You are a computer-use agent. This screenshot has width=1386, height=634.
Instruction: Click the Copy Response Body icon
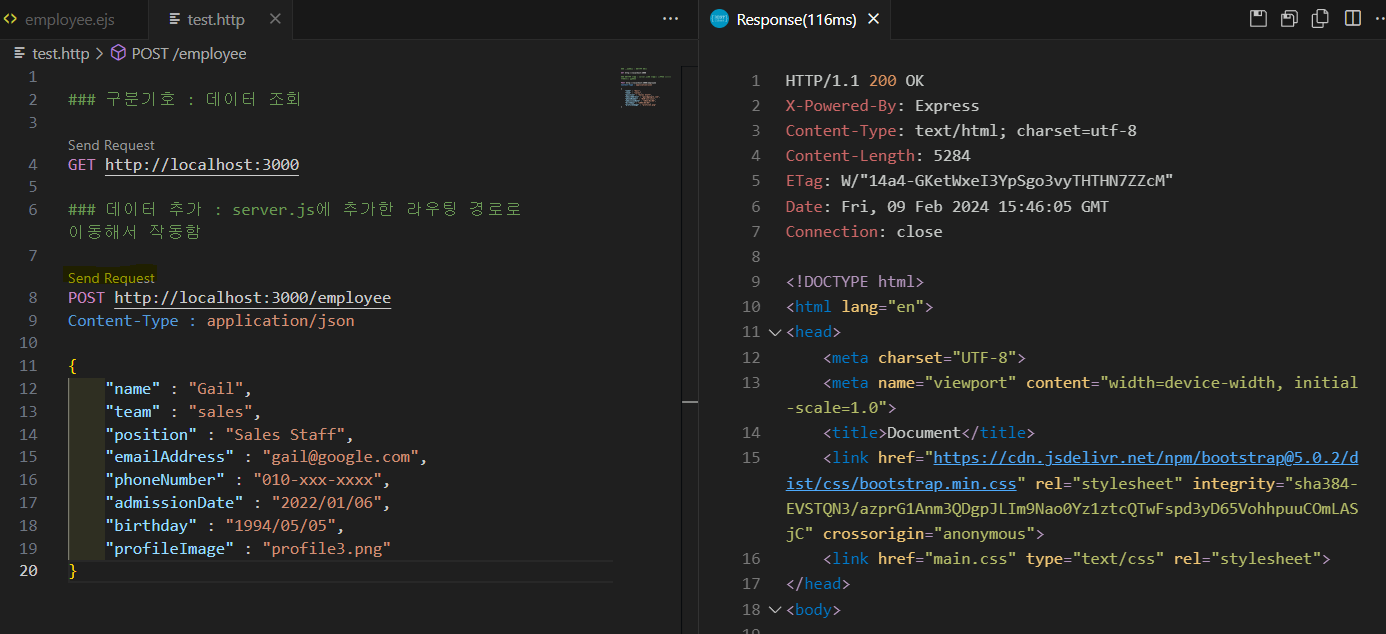(x=1321, y=19)
